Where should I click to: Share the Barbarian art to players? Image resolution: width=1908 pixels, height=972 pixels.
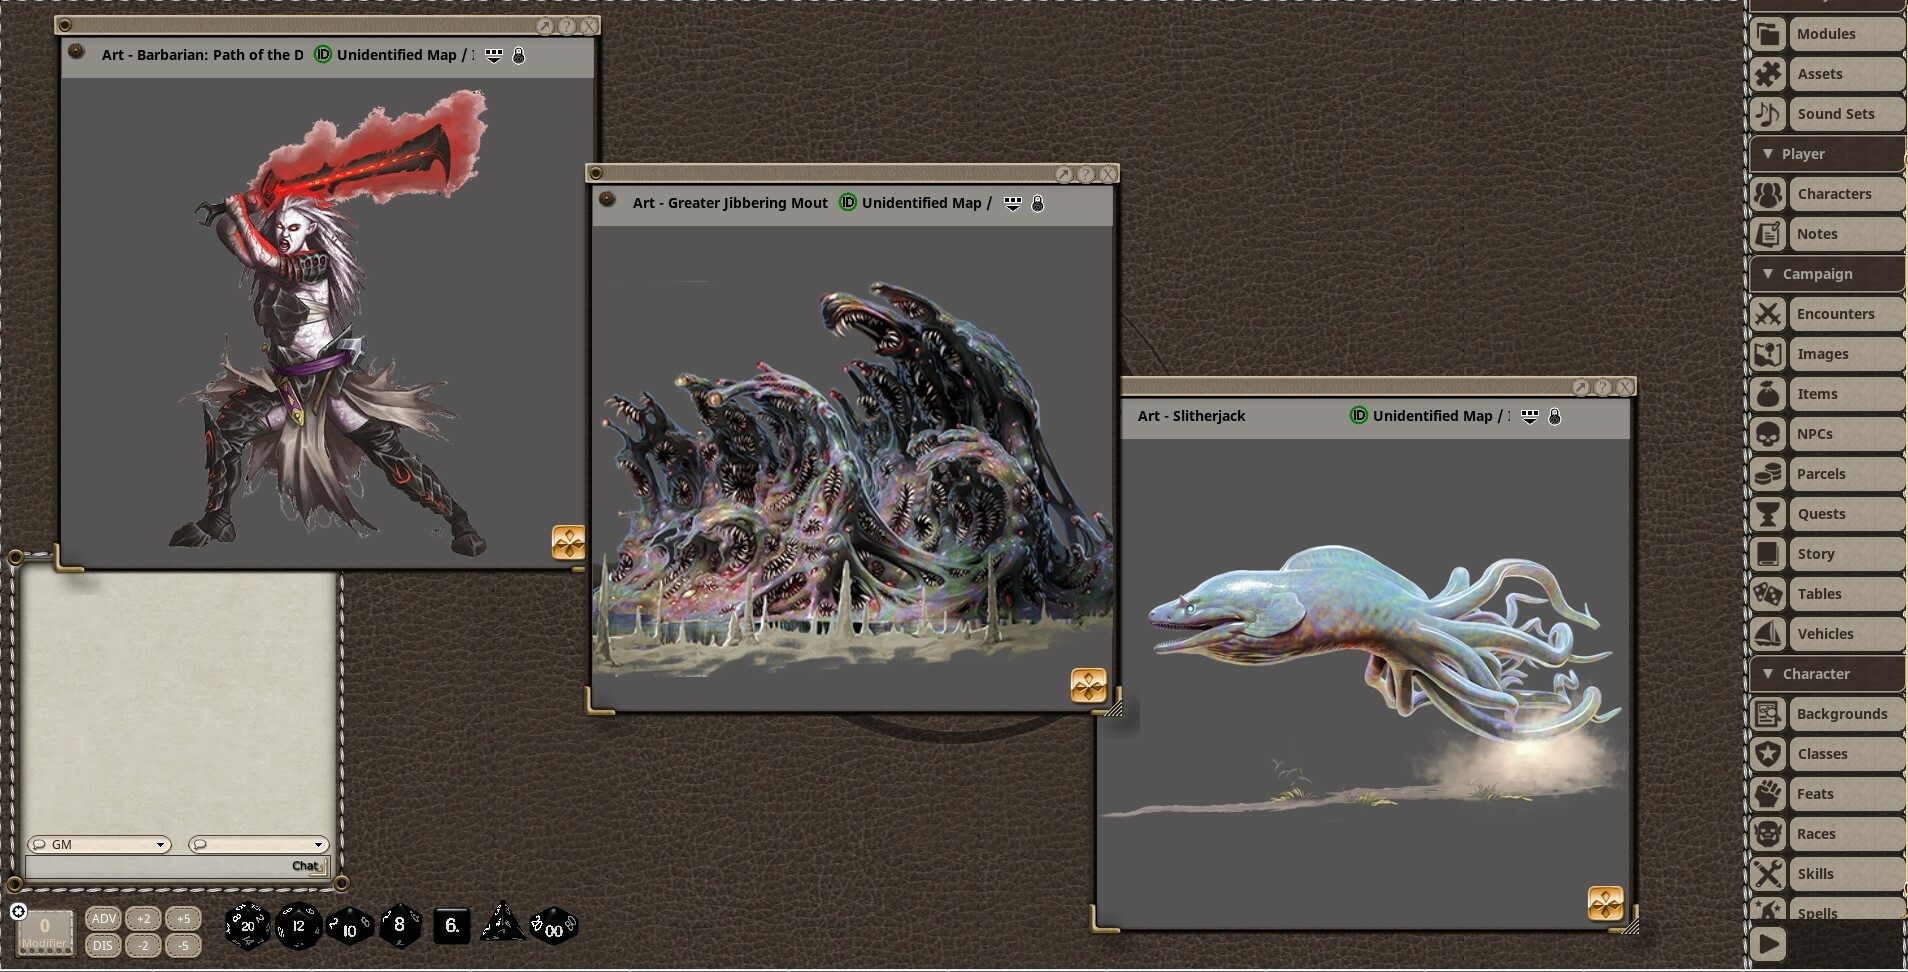[x=493, y=55]
